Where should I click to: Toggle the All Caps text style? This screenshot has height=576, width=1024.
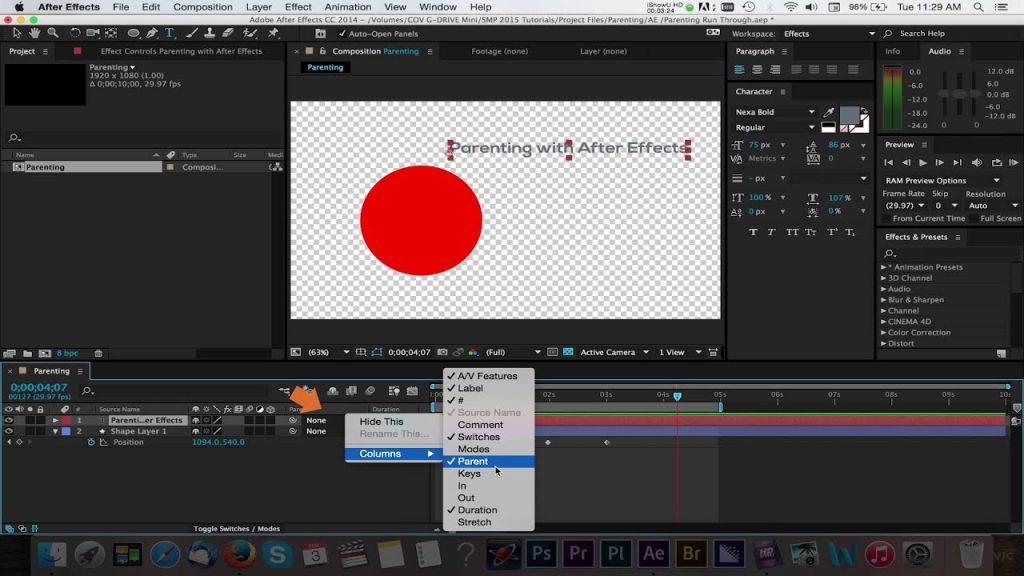pos(792,232)
